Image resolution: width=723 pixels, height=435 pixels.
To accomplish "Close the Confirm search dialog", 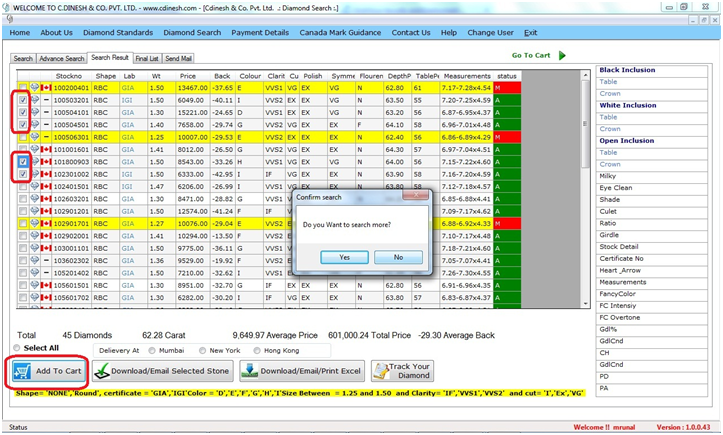I will tap(415, 195).
